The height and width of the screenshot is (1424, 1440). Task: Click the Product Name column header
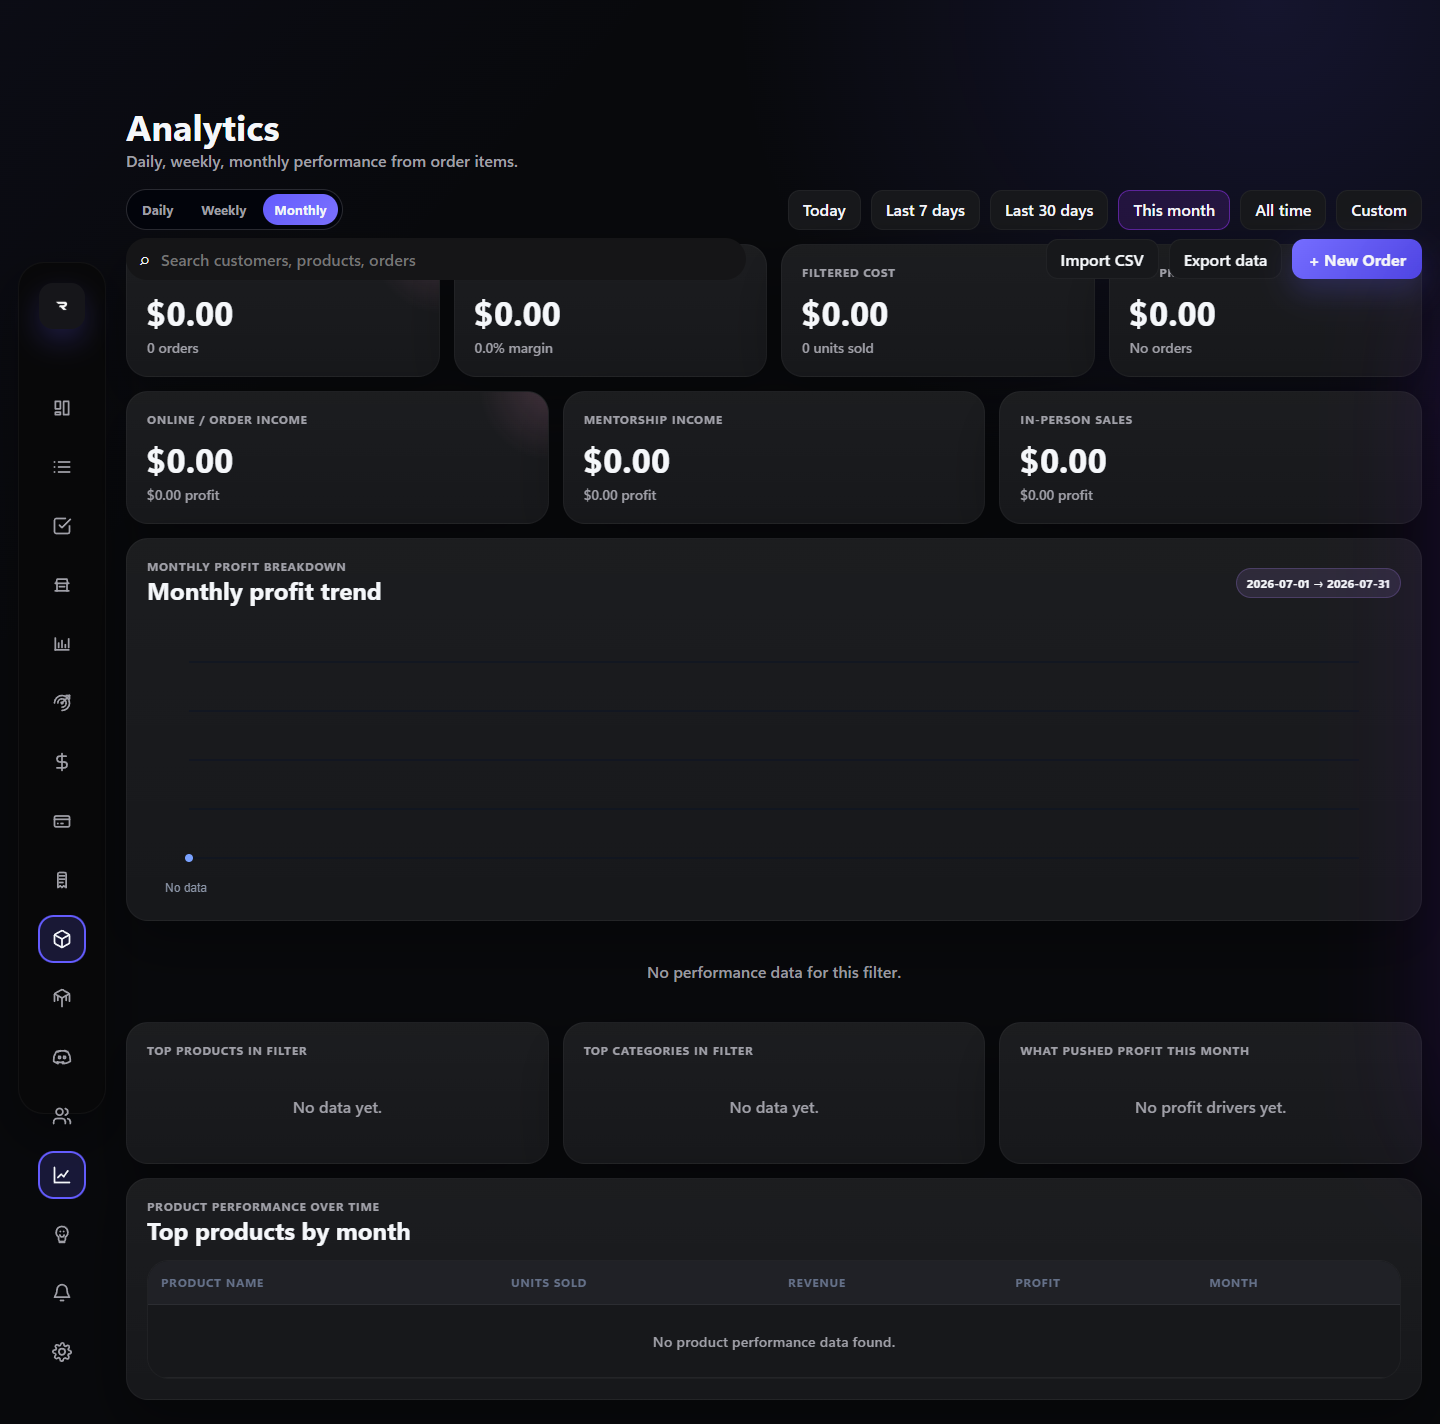point(212,1283)
